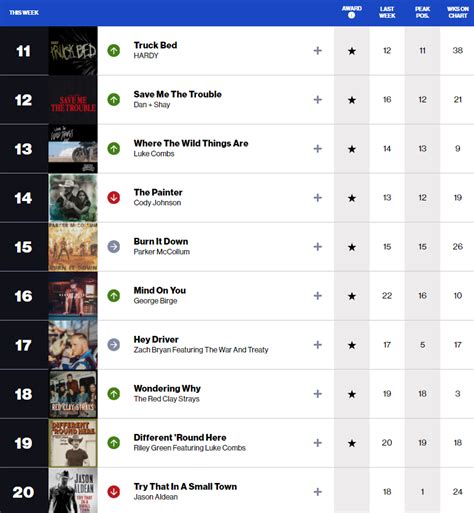
Task: Open the Truck Bed album cover thumbnail
Action: point(73,51)
